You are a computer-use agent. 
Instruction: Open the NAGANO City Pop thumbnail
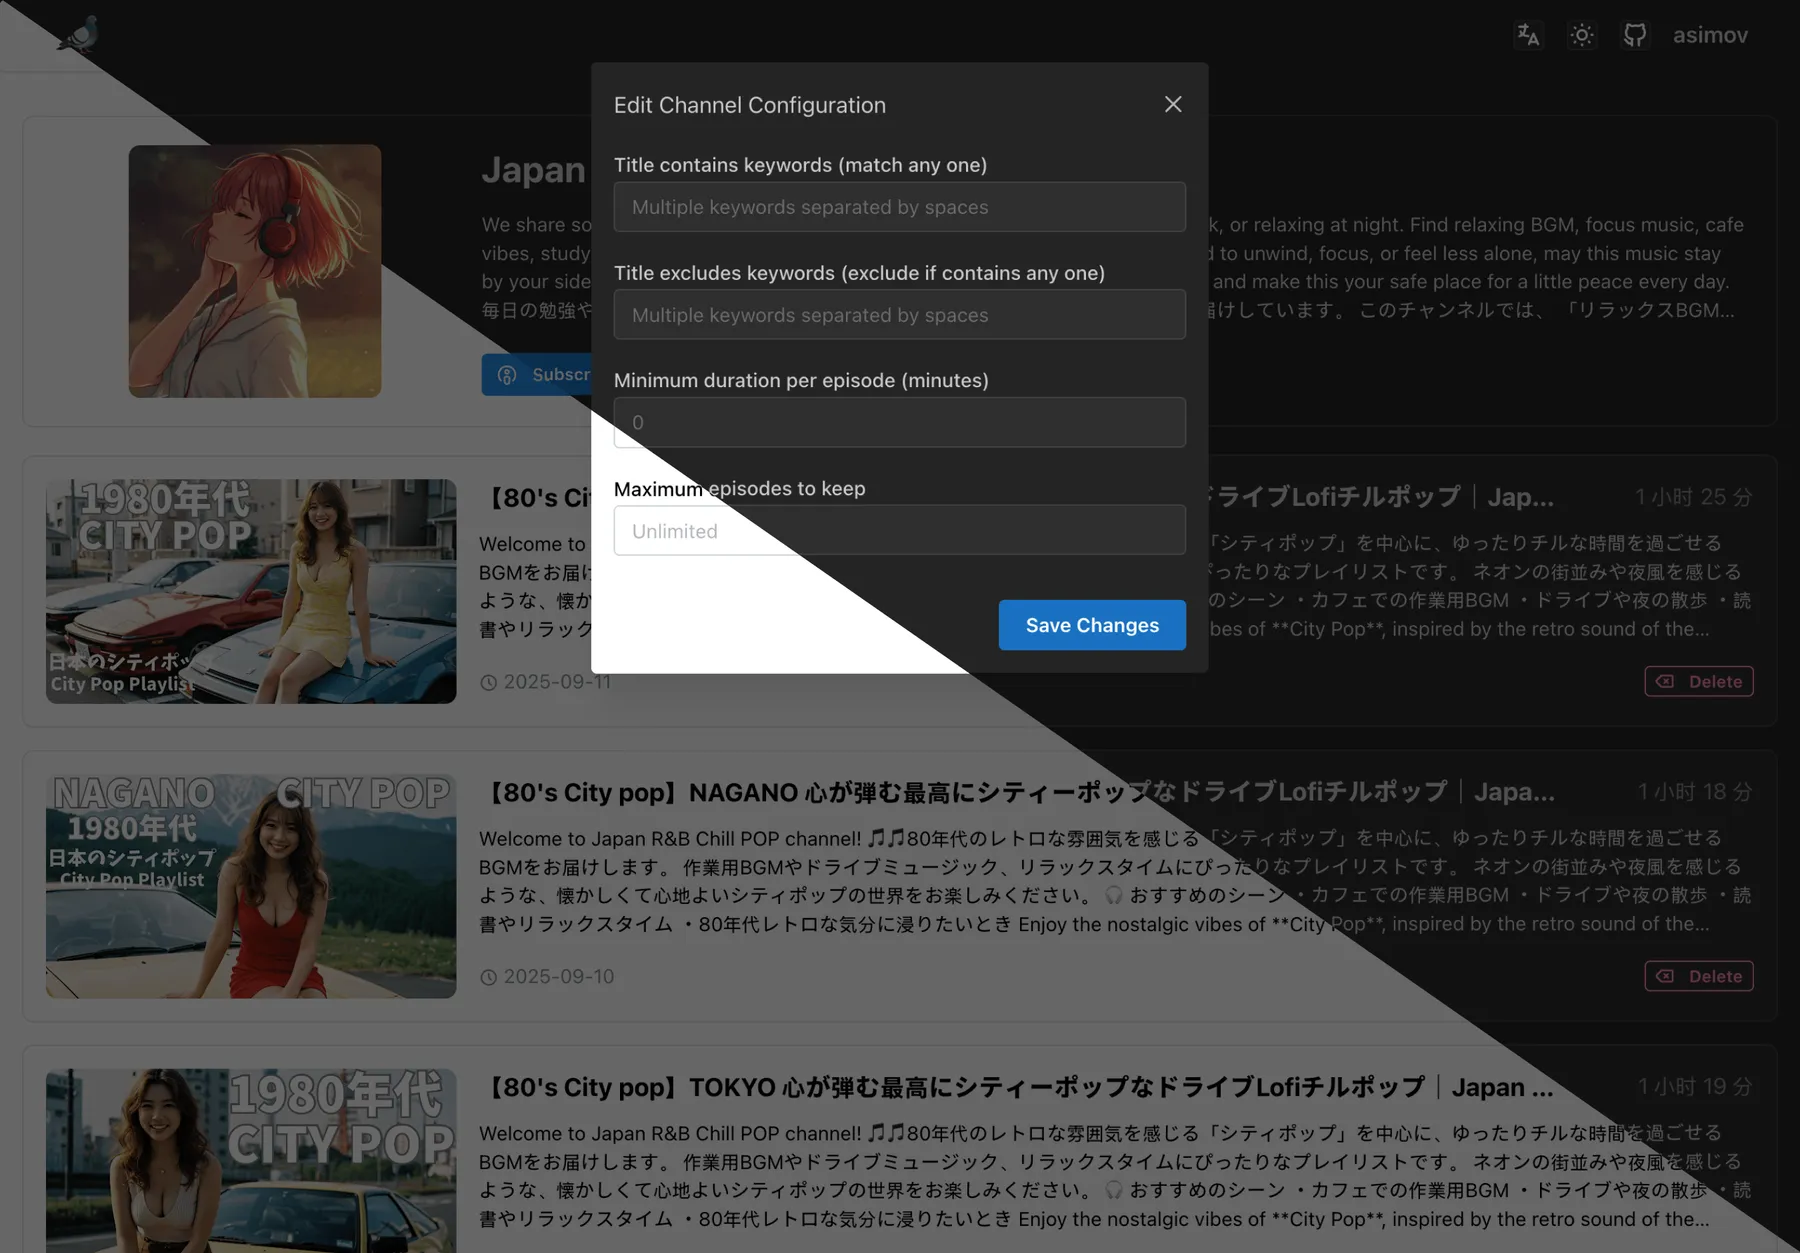(251, 886)
